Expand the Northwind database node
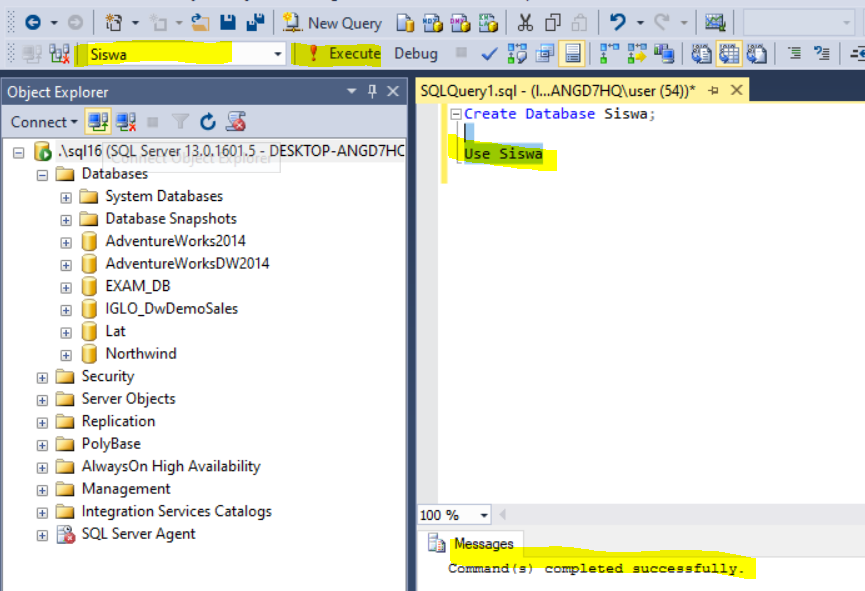 click(66, 355)
